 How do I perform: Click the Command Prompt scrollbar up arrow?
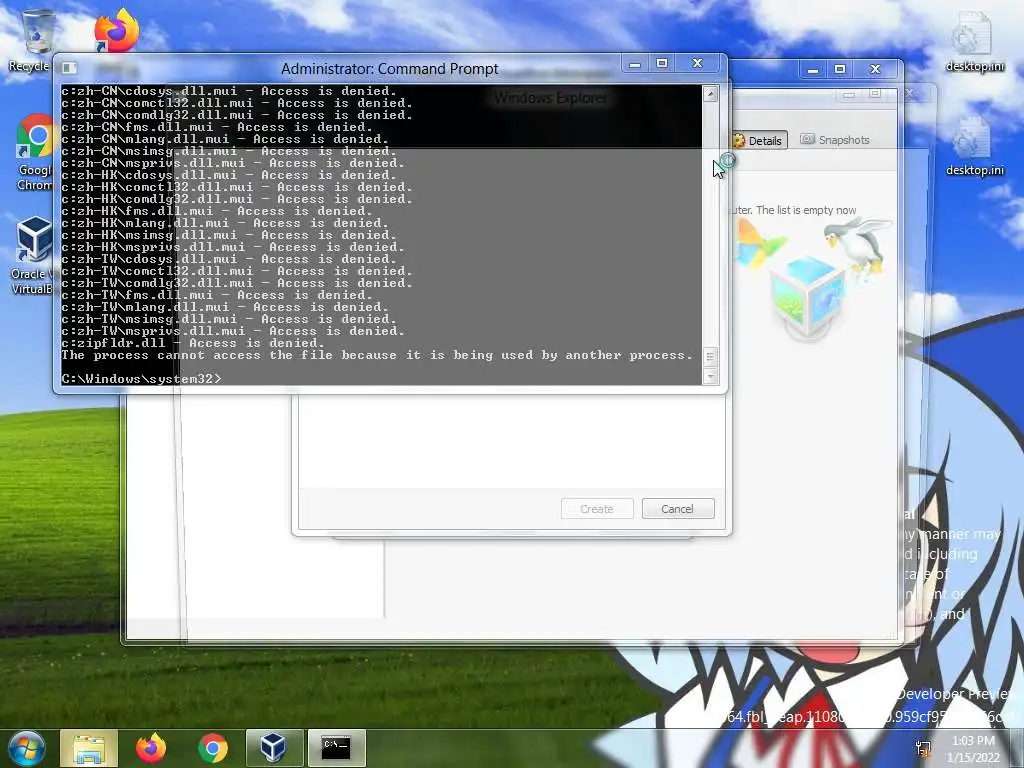coord(711,94)
